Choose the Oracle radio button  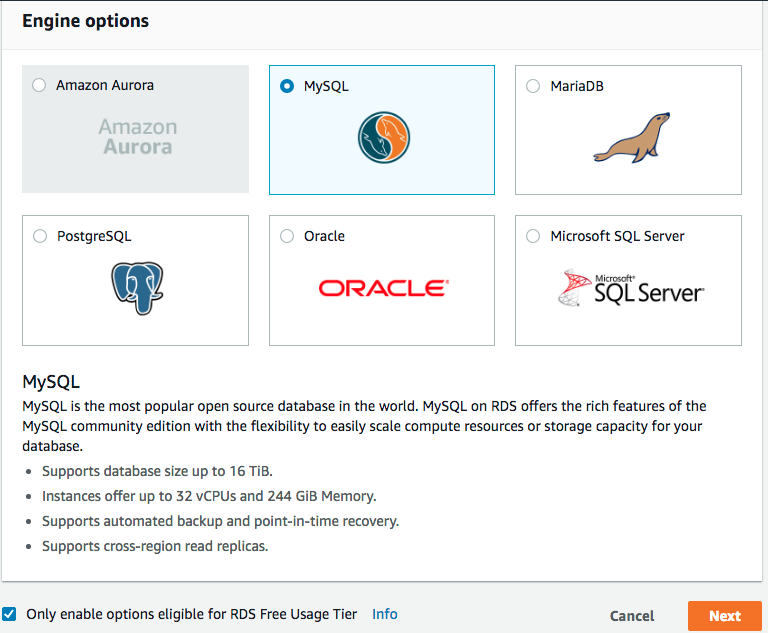(x=287, y=237)
